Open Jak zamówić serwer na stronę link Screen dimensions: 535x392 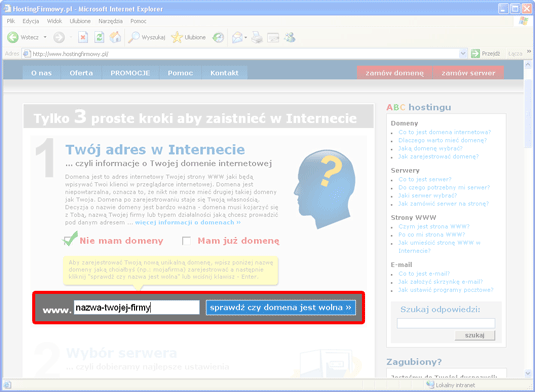coord(444,204)
